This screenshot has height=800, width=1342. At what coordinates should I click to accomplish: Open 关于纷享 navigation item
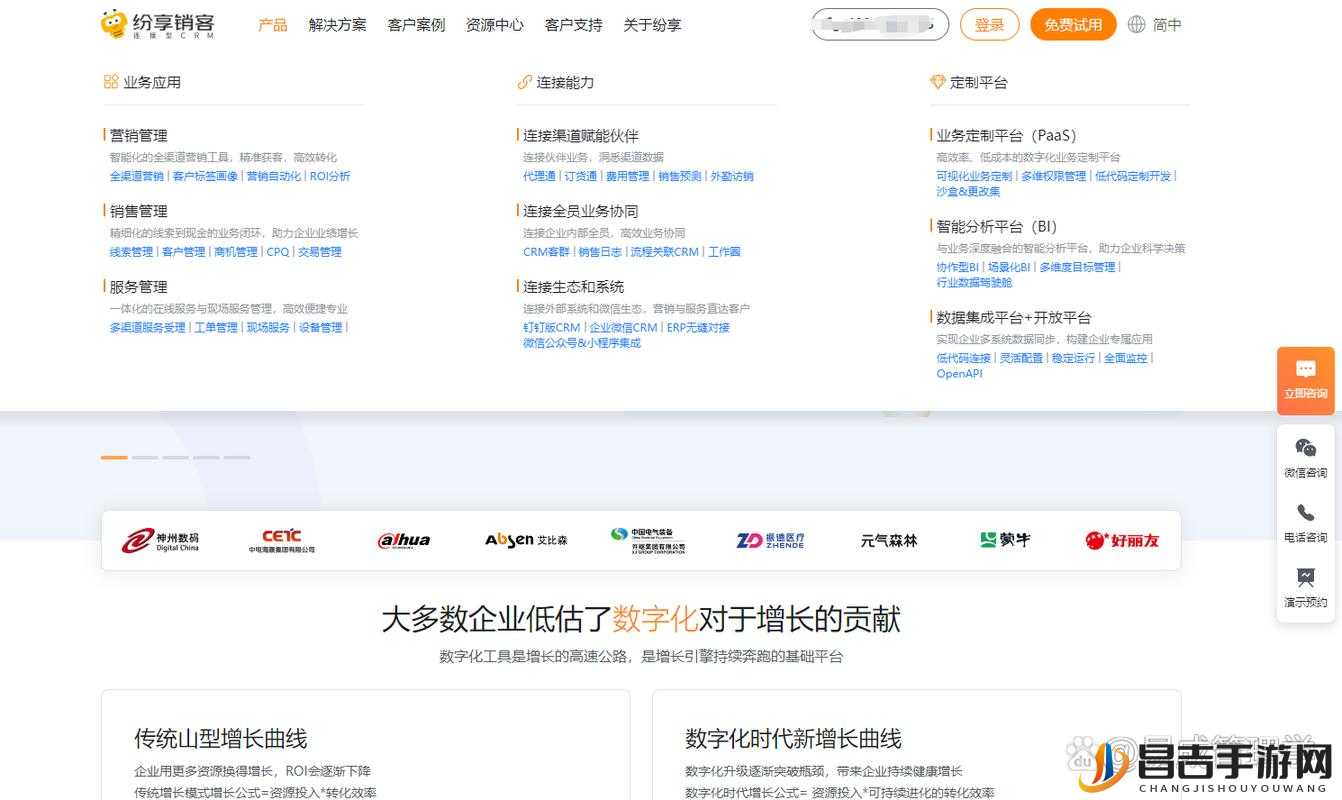click(x=652, y=25)
